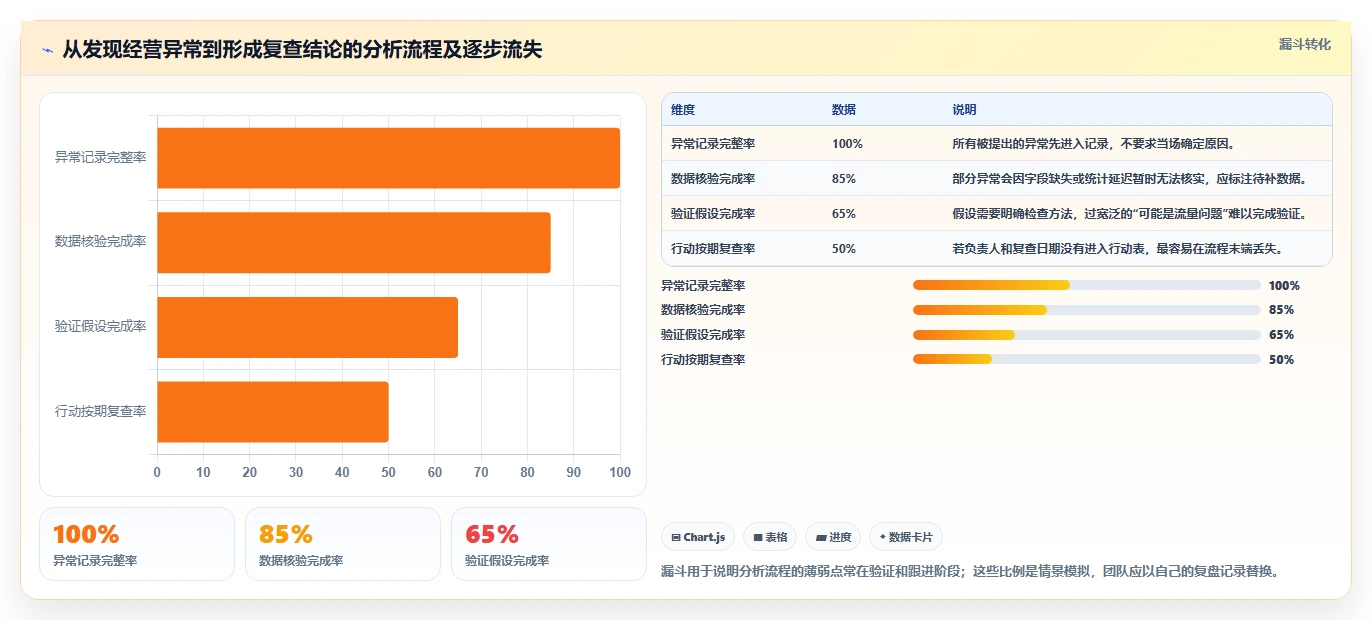Screen dimensions: 1372x620
Task: Click description starting 部分异常会因字段缺失
Action: click(1132, 179)
